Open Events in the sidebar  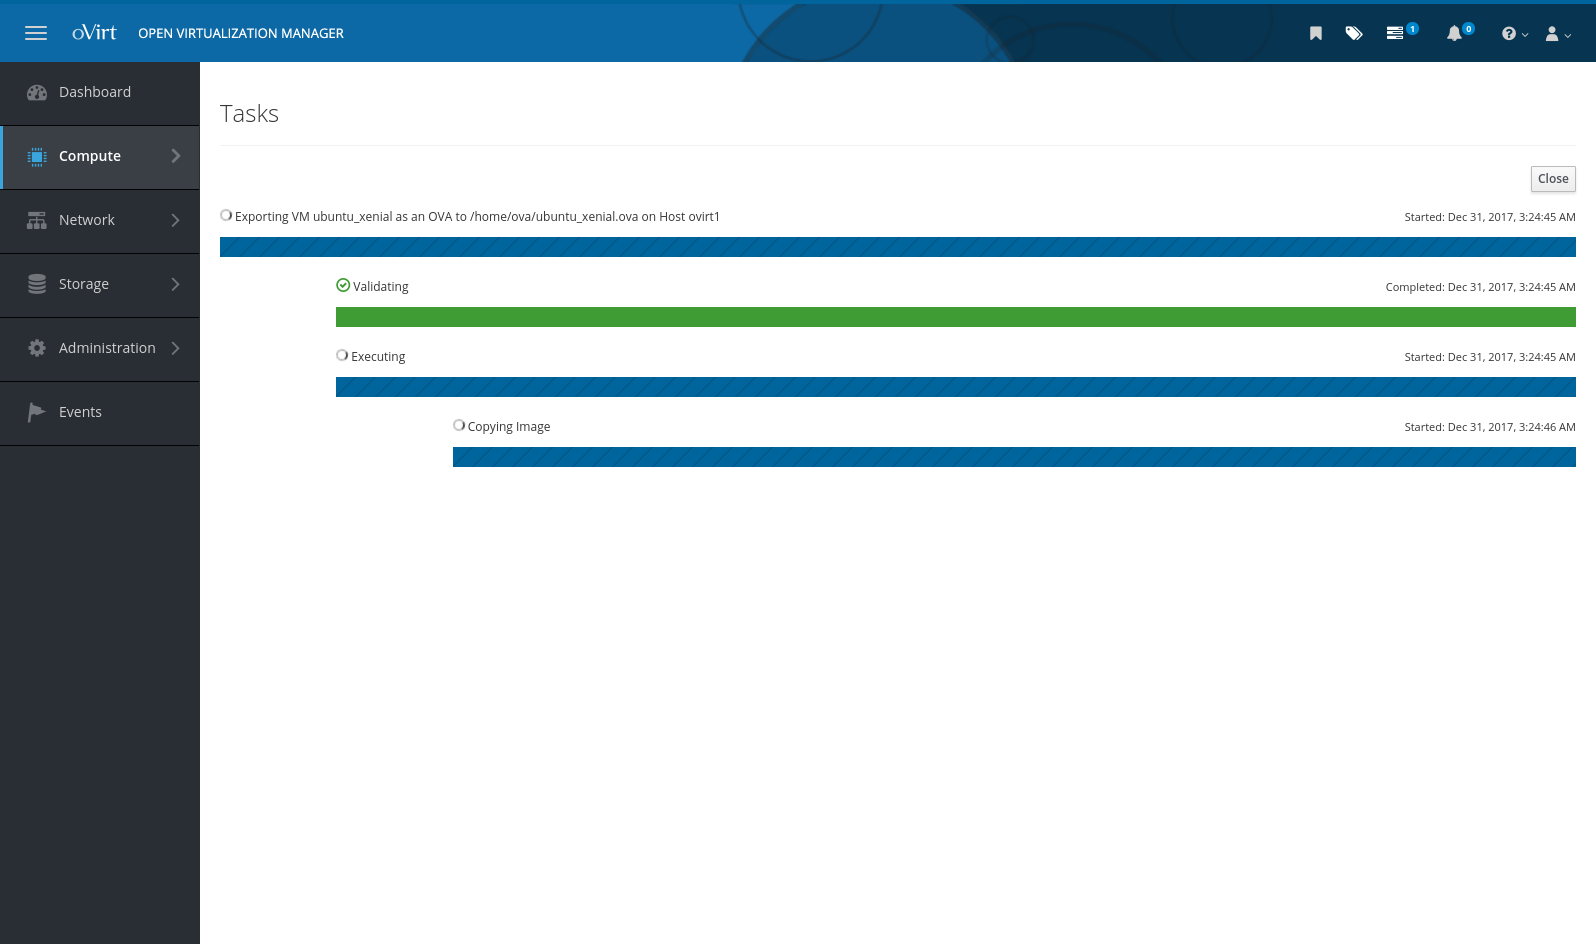[x=100, y=413]
